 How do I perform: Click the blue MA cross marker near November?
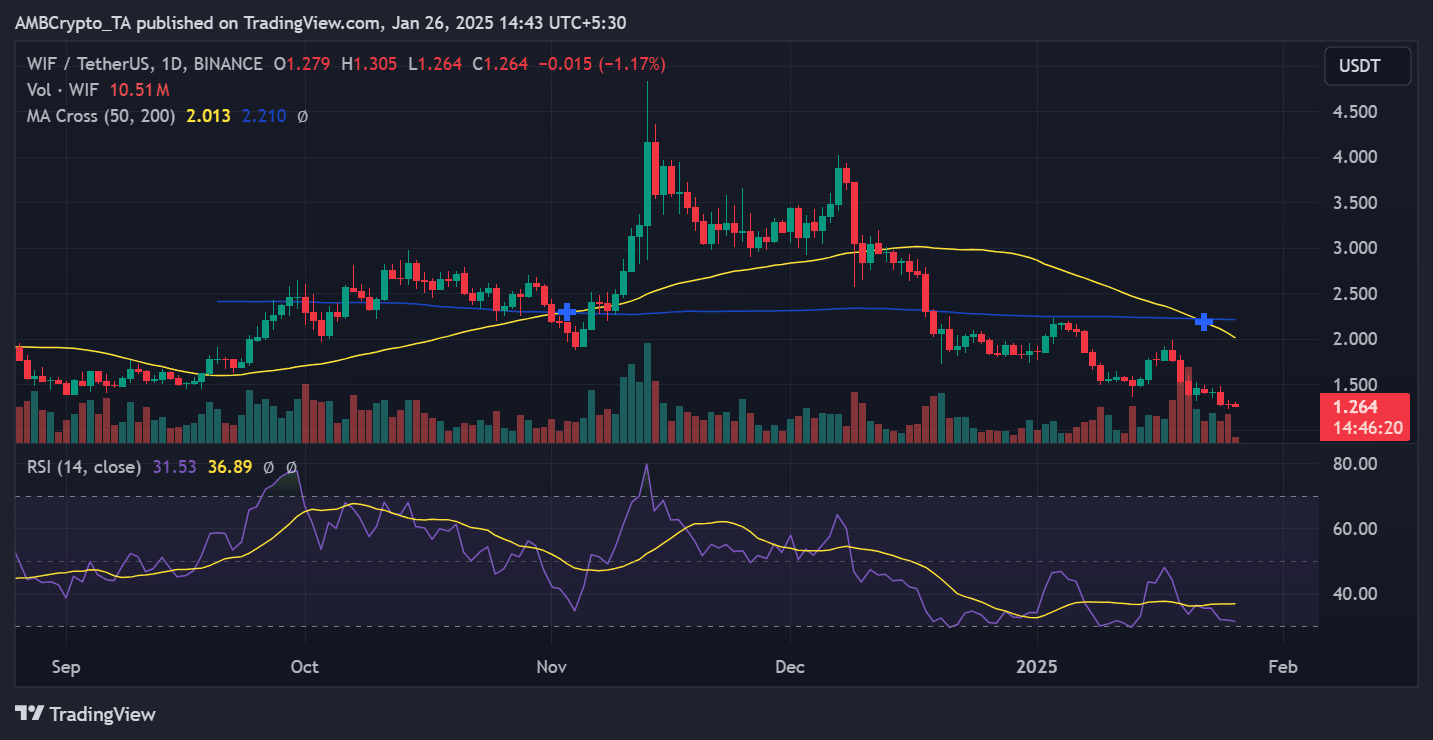click(x=566, y=312)
